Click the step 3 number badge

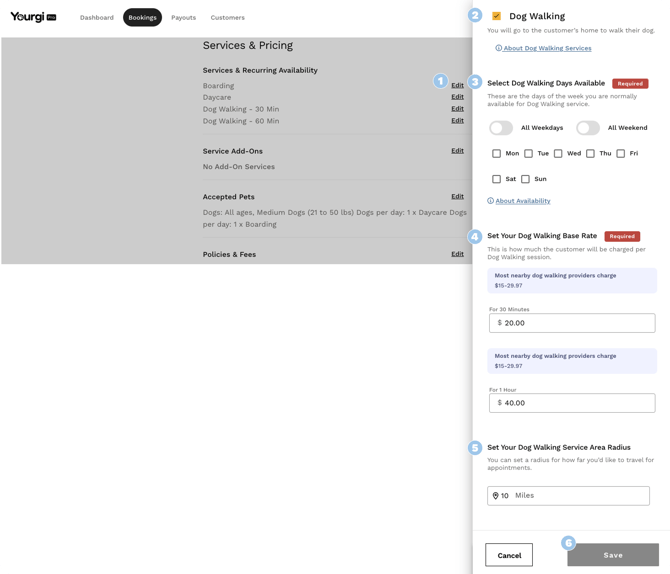(475, 82)
